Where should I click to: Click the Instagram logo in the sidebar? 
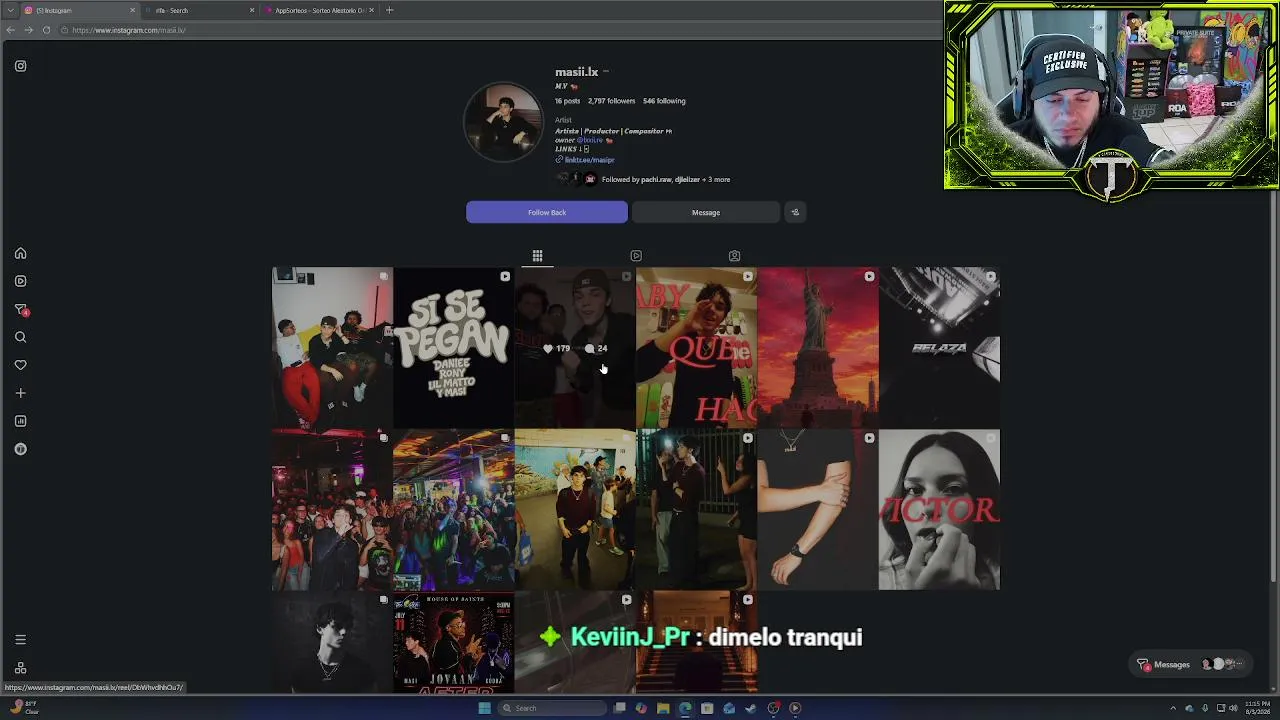click(20, 66)
